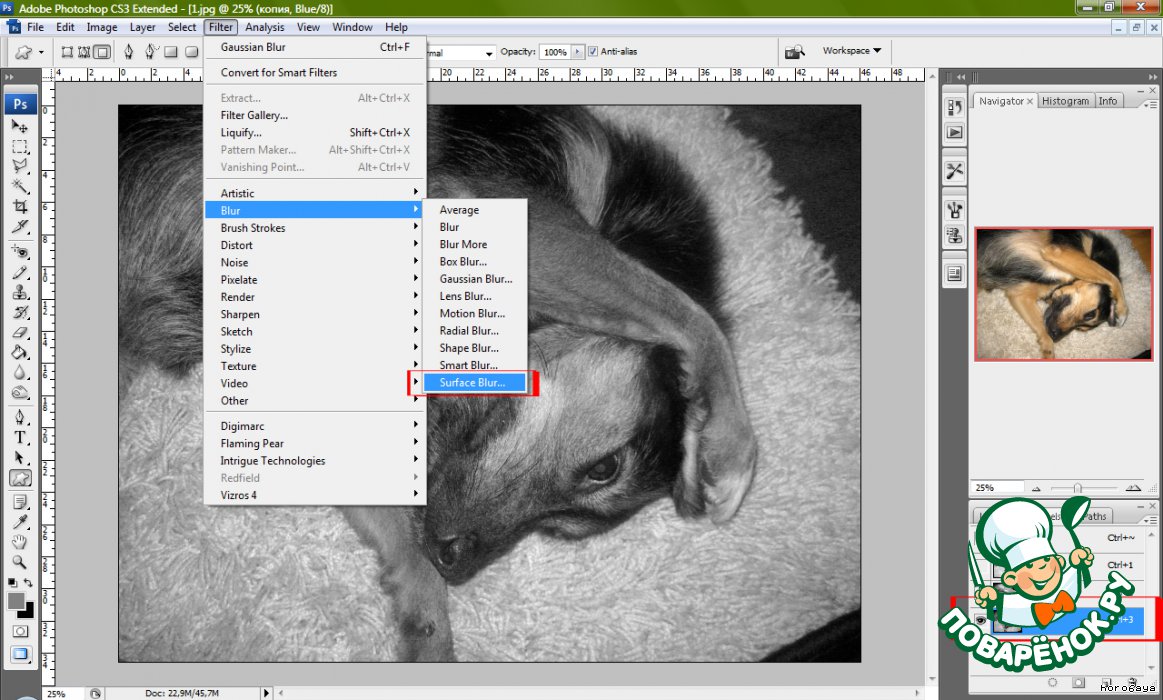Toggle the Anti-alias checkbox
Viewport: 1163px width, 700px height.
(593, 52)
